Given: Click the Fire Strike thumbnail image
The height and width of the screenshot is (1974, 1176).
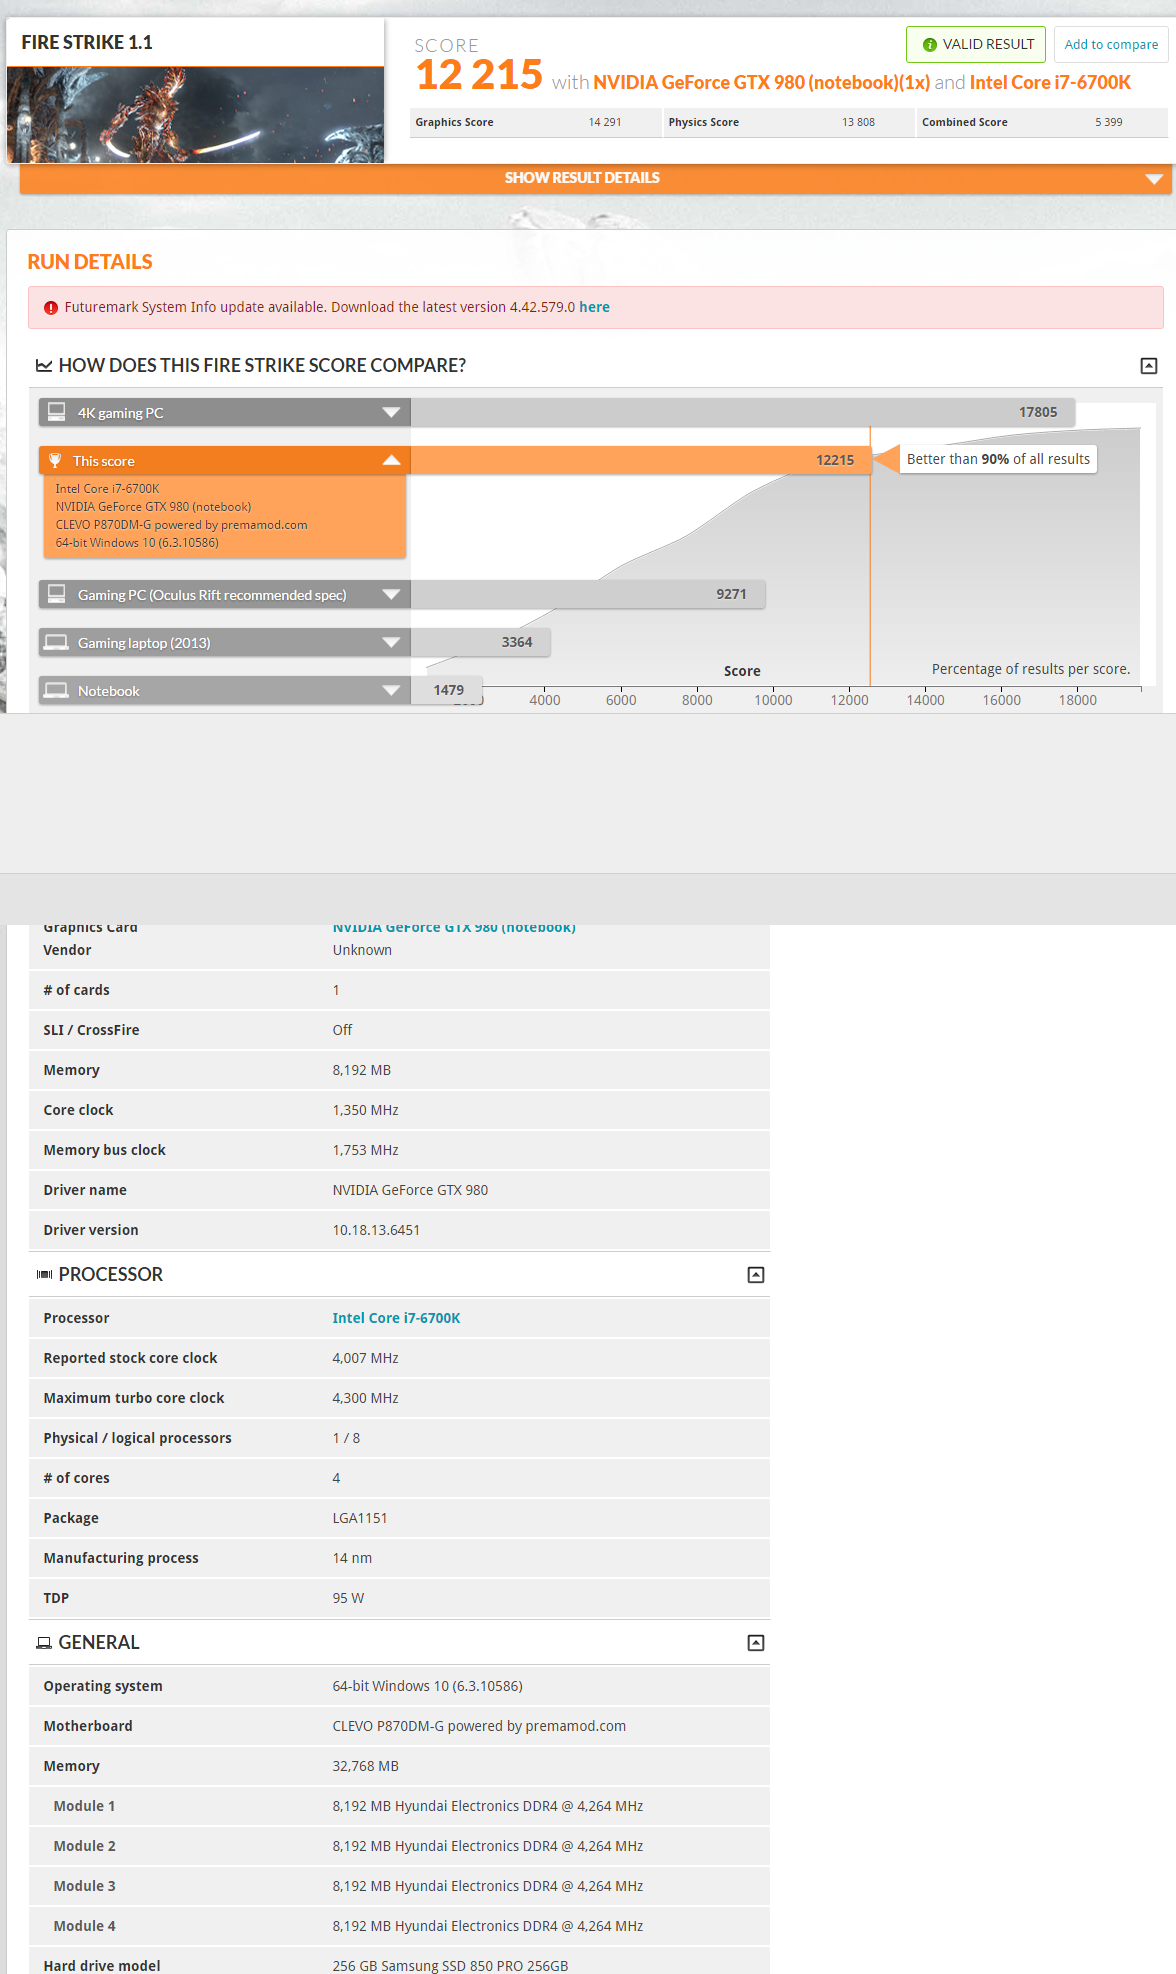Looking at the screenshot, I should (195, 115).
